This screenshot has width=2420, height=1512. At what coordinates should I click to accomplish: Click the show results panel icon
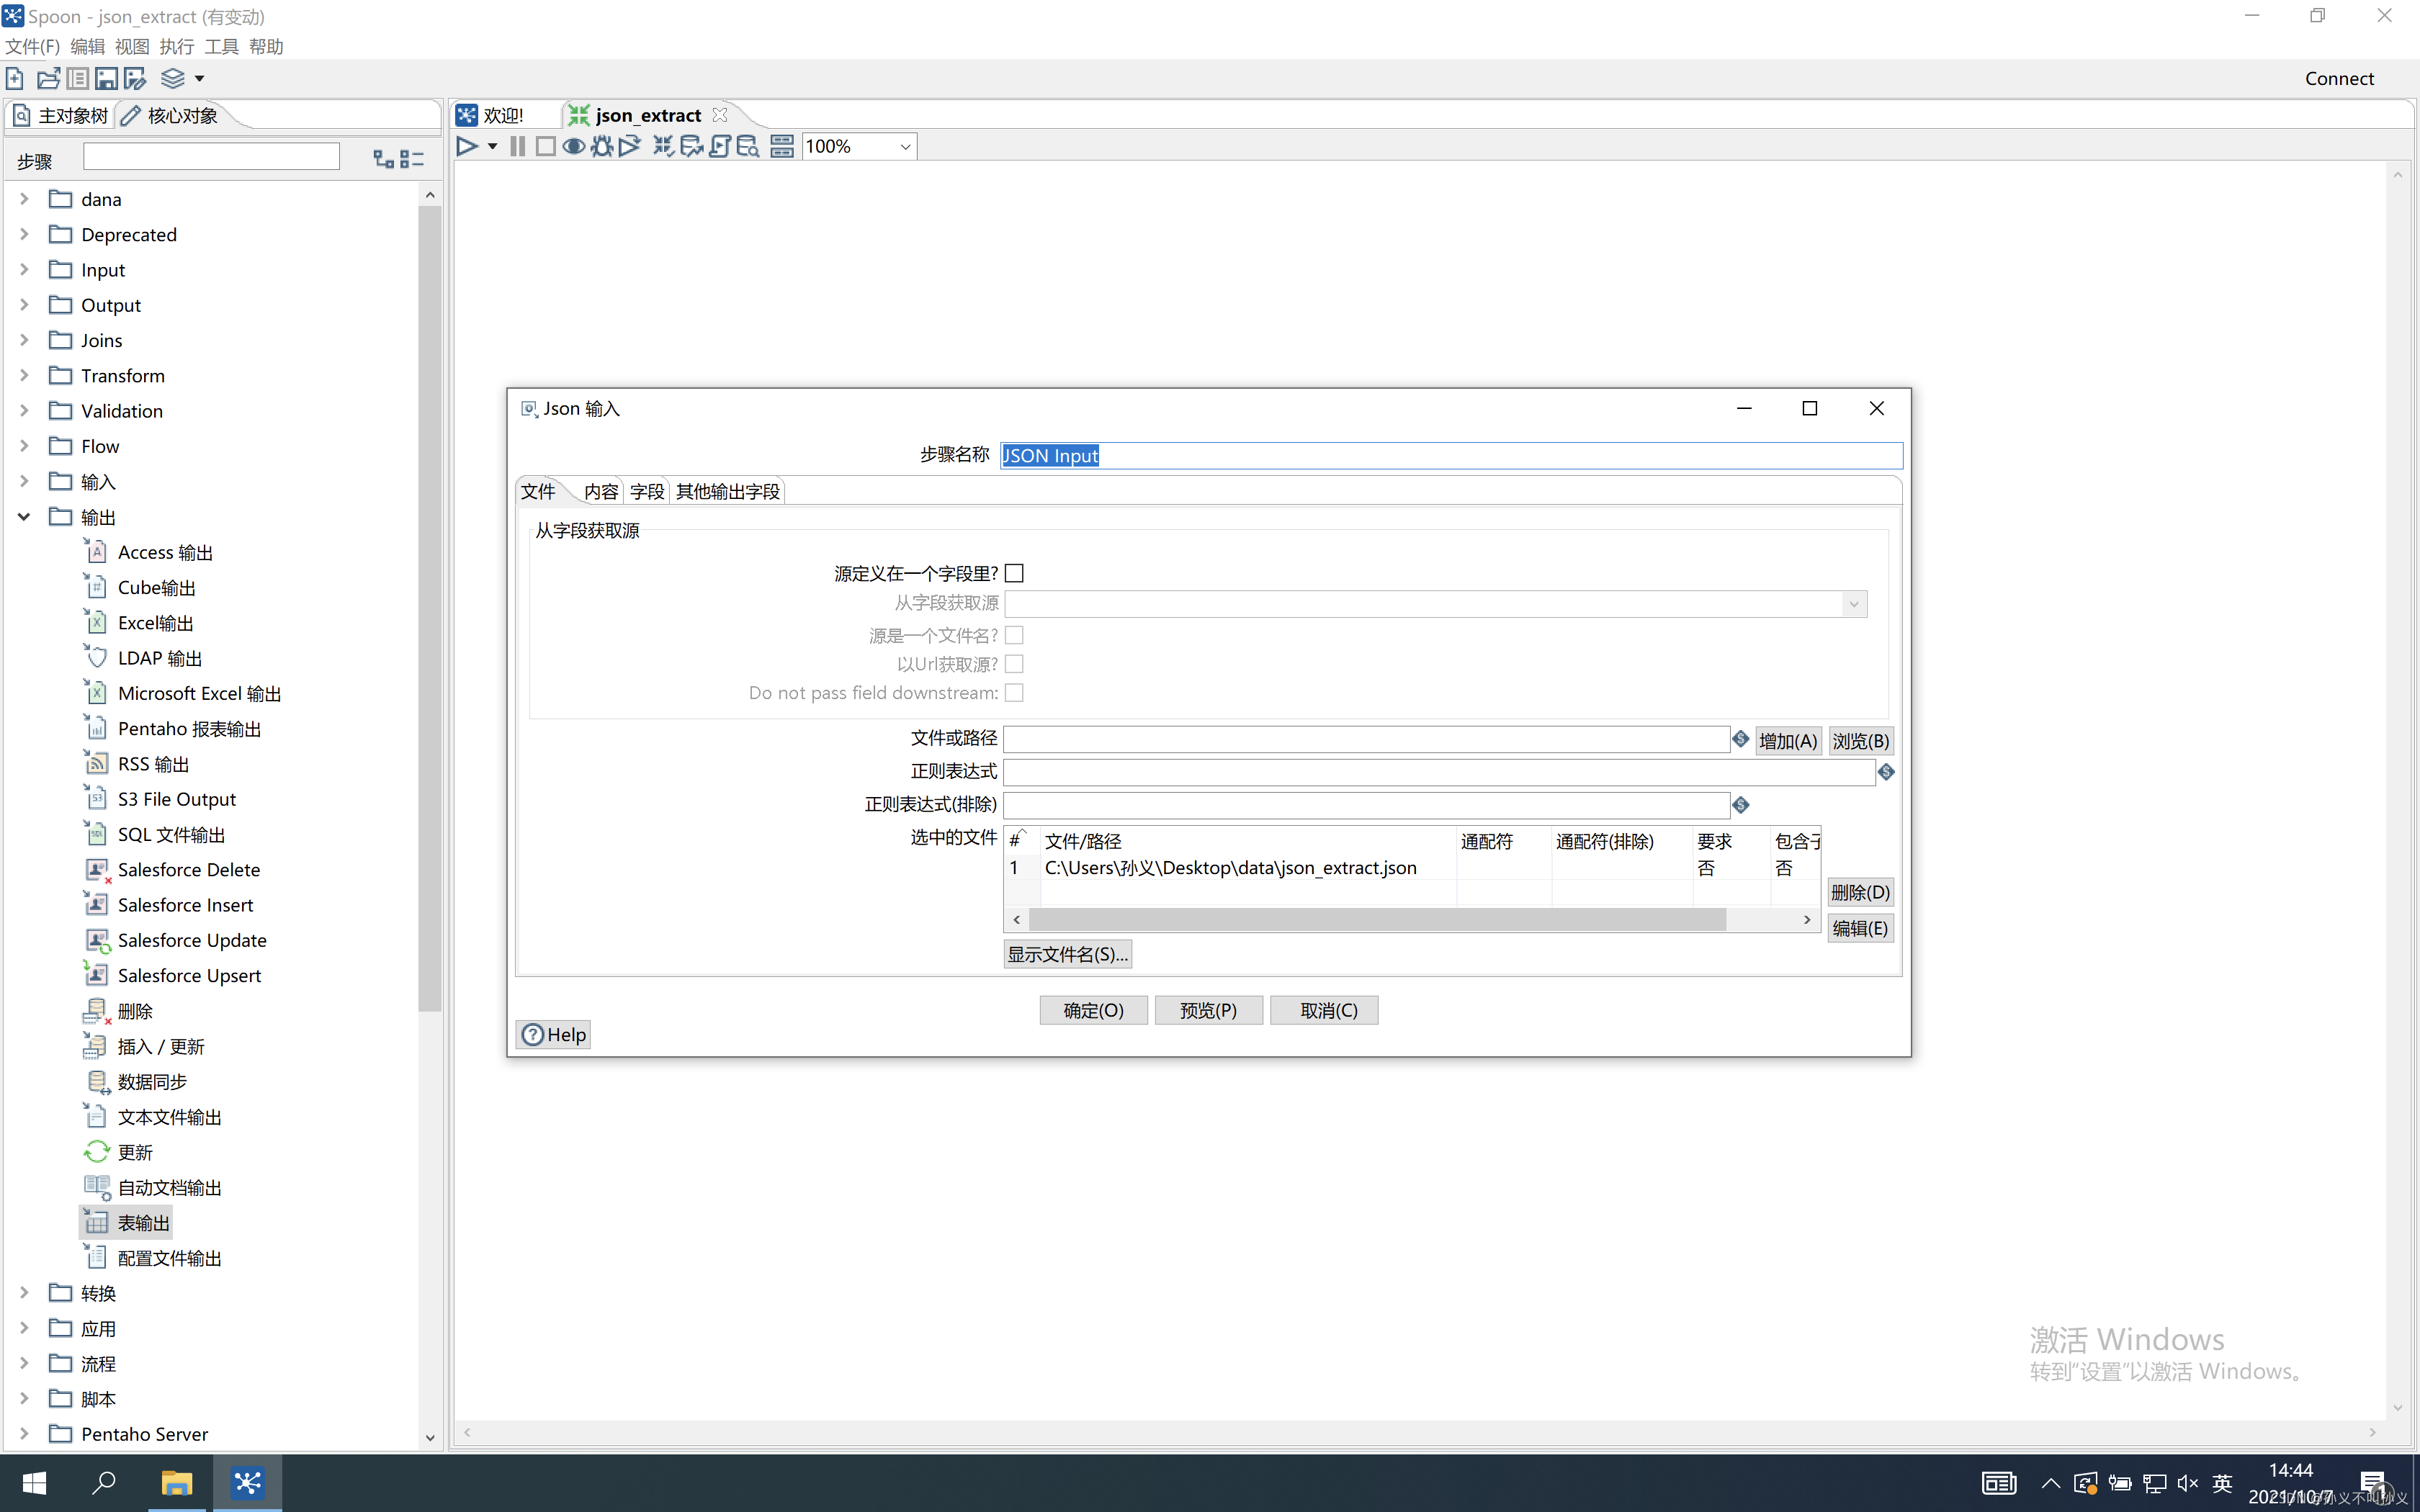[782, 147]
